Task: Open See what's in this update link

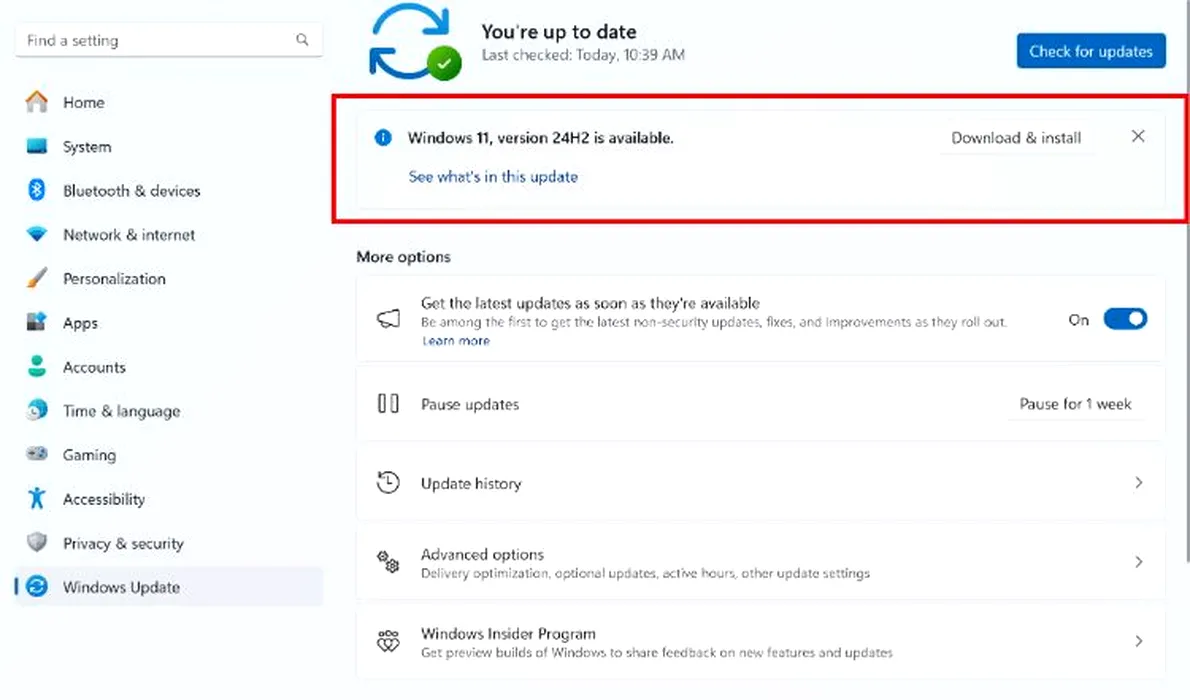Action: coord(493,176)
